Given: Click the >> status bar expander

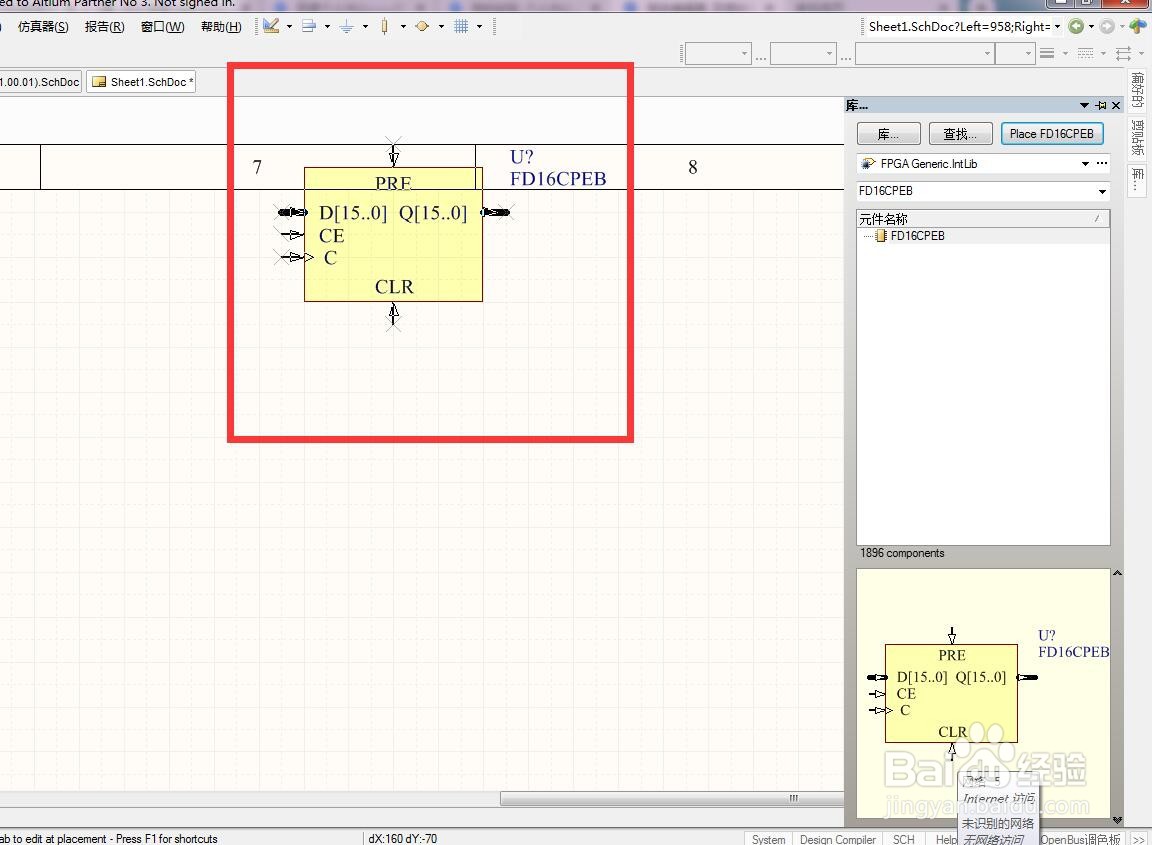Looking at the screenshot, I should [1138, 839].
